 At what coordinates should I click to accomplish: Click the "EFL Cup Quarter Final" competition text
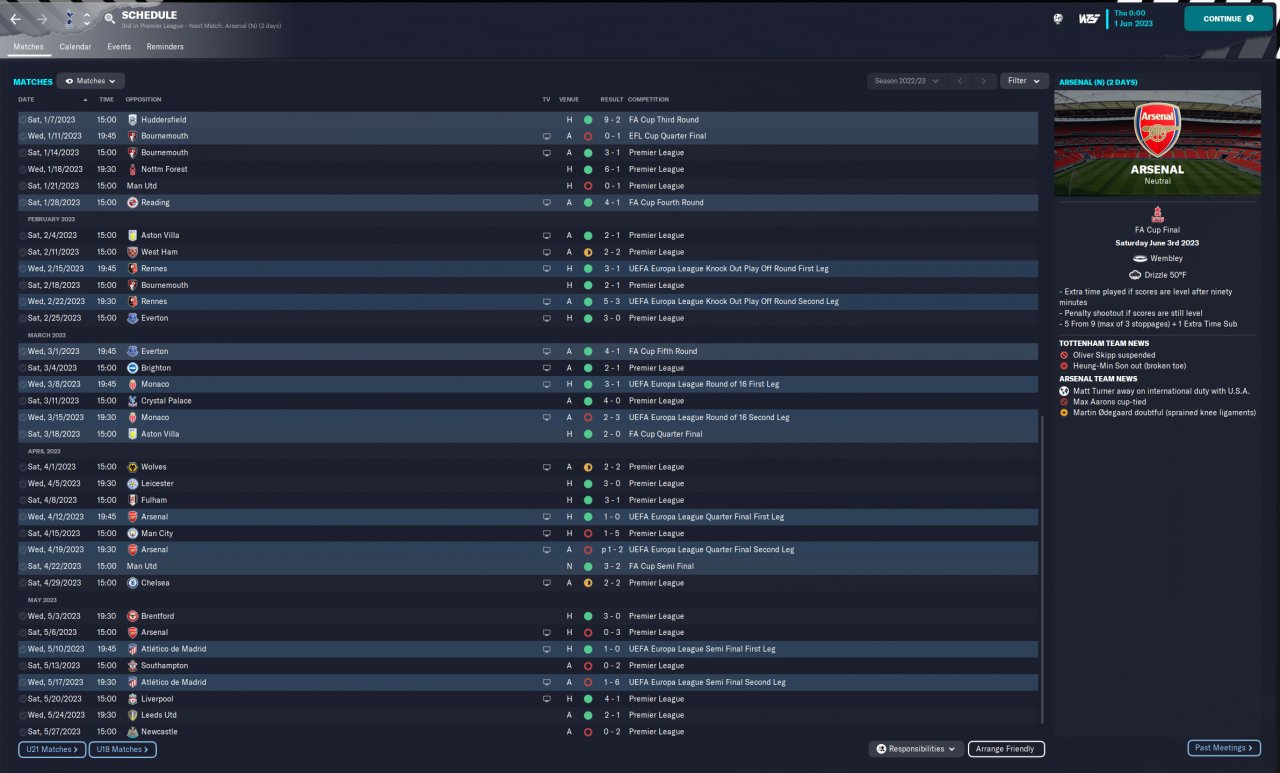pyautogui.click(x=667, y=136)
